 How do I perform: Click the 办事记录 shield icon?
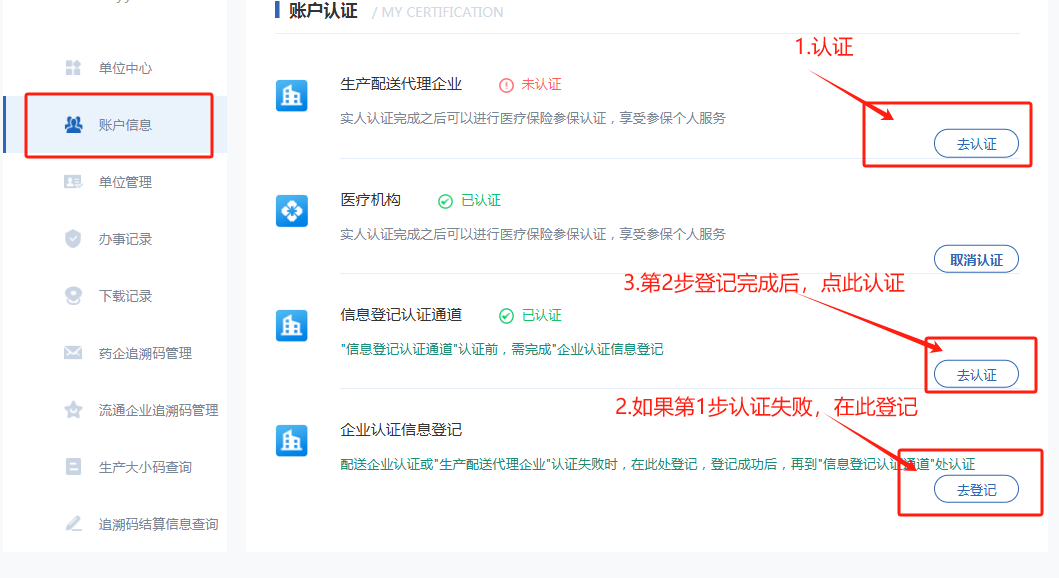[x=73, y=238]
